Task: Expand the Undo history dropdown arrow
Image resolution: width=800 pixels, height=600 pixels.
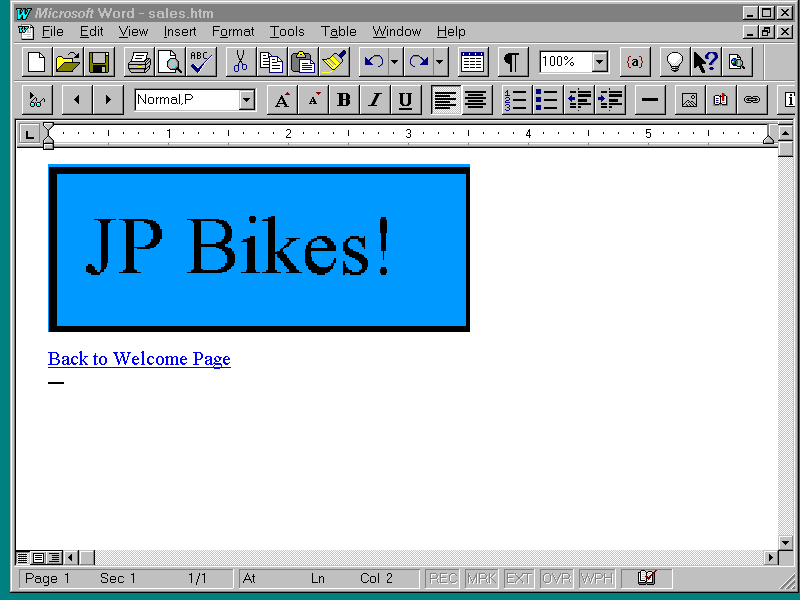Action: (x=394, y=62)
